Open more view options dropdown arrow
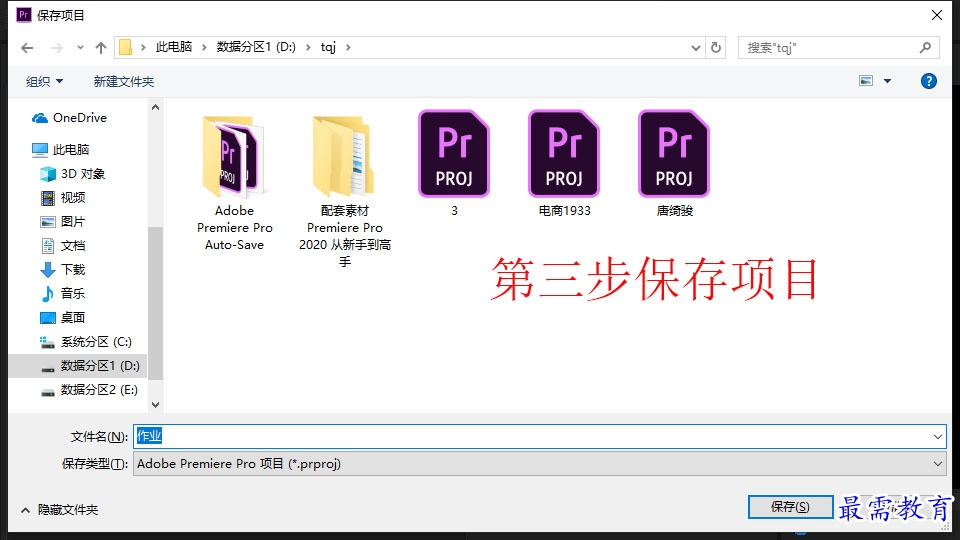Image resolution: width=960 pixels, height=540 pixels. (x=887, y=81)
